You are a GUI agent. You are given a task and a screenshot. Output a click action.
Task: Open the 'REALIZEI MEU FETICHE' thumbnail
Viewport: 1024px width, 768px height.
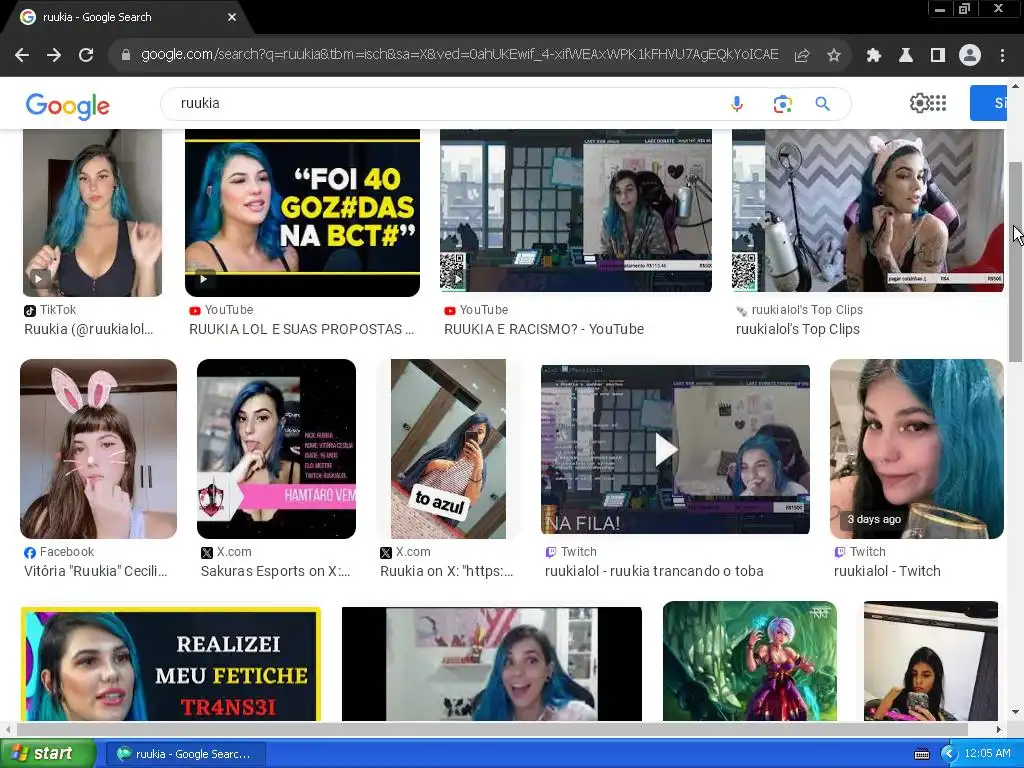point(170,664)
